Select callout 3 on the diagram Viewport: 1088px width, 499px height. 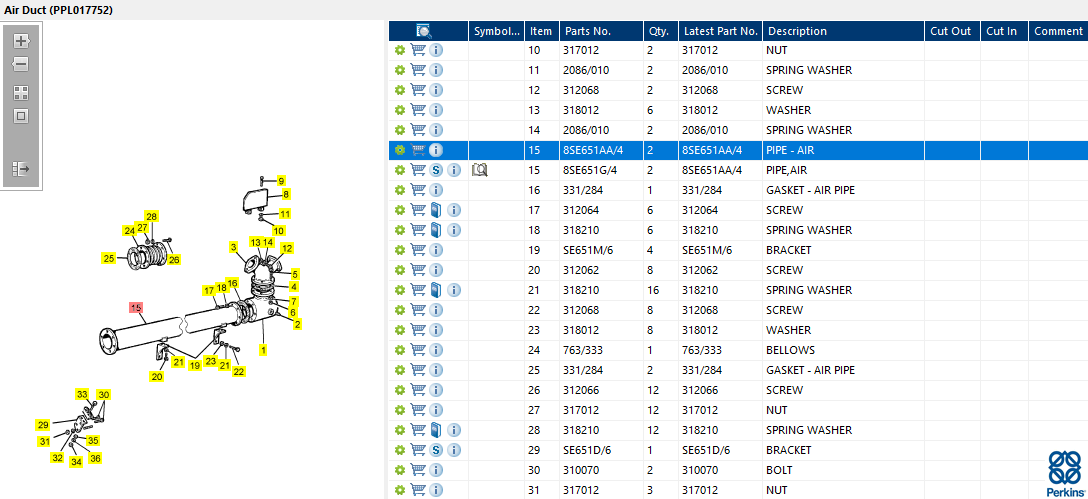coord(233,247)
